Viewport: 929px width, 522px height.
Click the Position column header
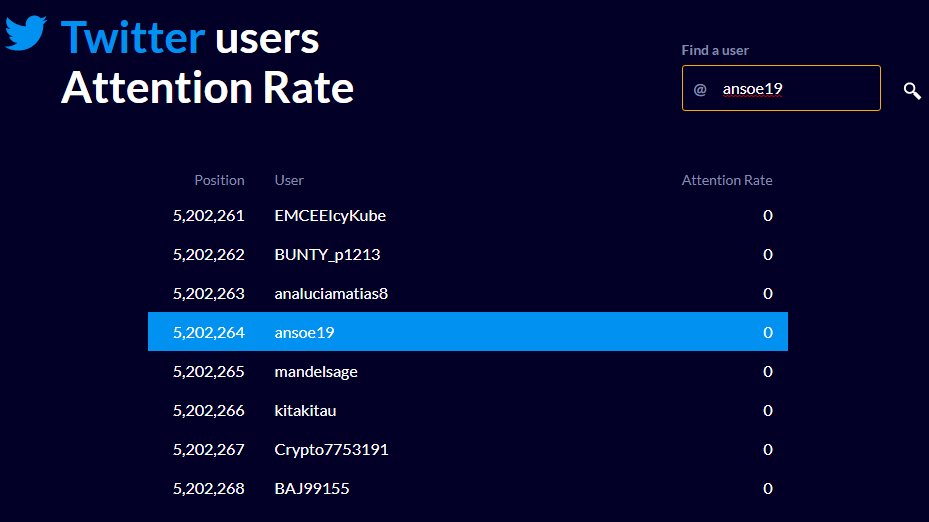coord(219,180)
